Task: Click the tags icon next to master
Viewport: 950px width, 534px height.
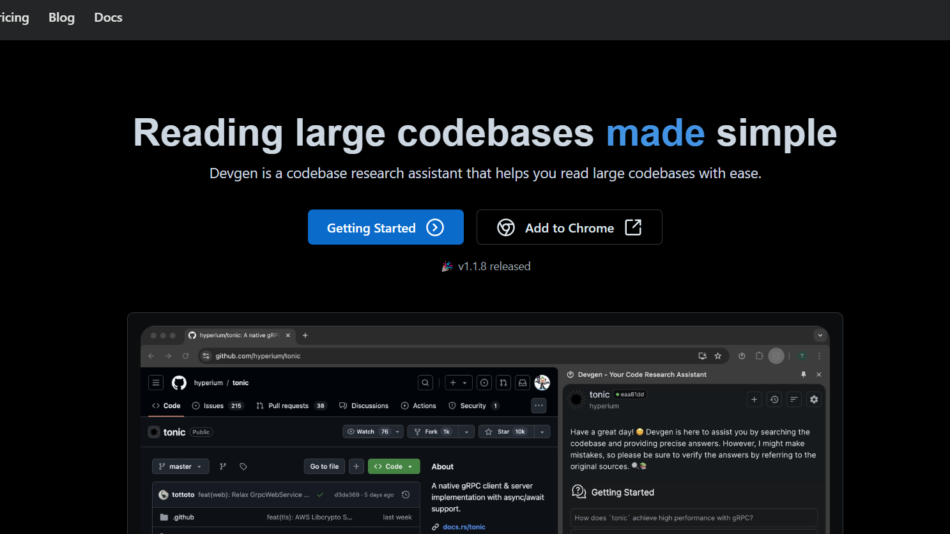Action: (243, 466)
